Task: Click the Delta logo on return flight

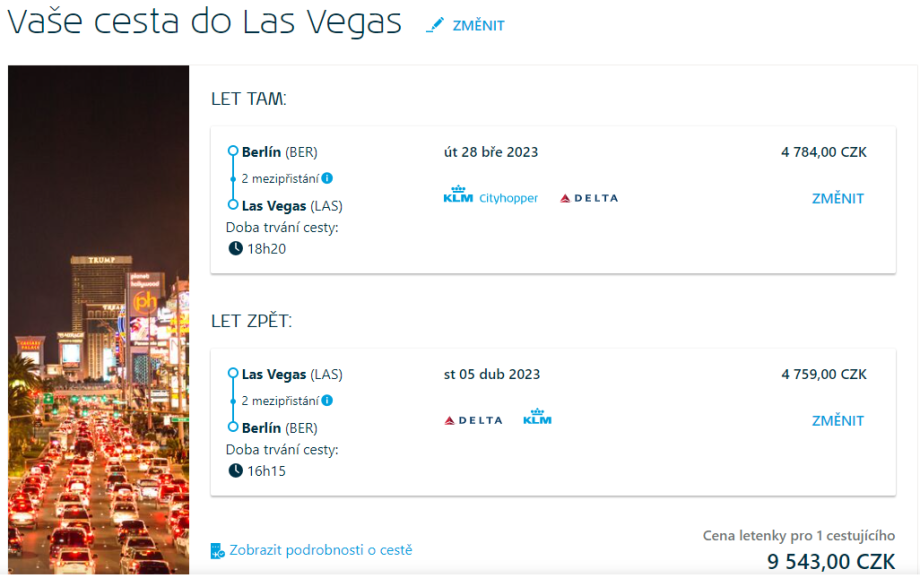Action: coord(473,420)
